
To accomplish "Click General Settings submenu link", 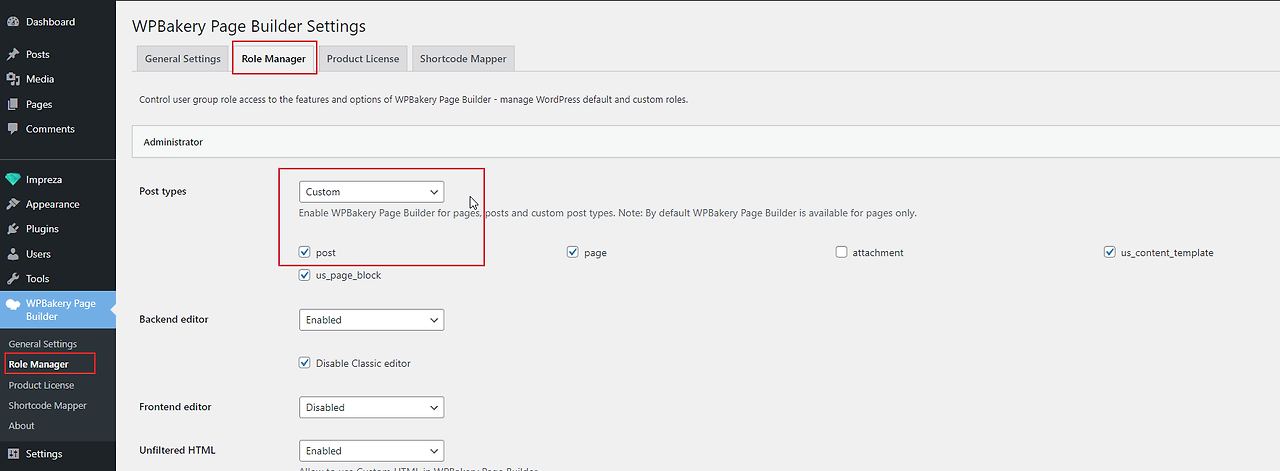I will click(42, 344).
